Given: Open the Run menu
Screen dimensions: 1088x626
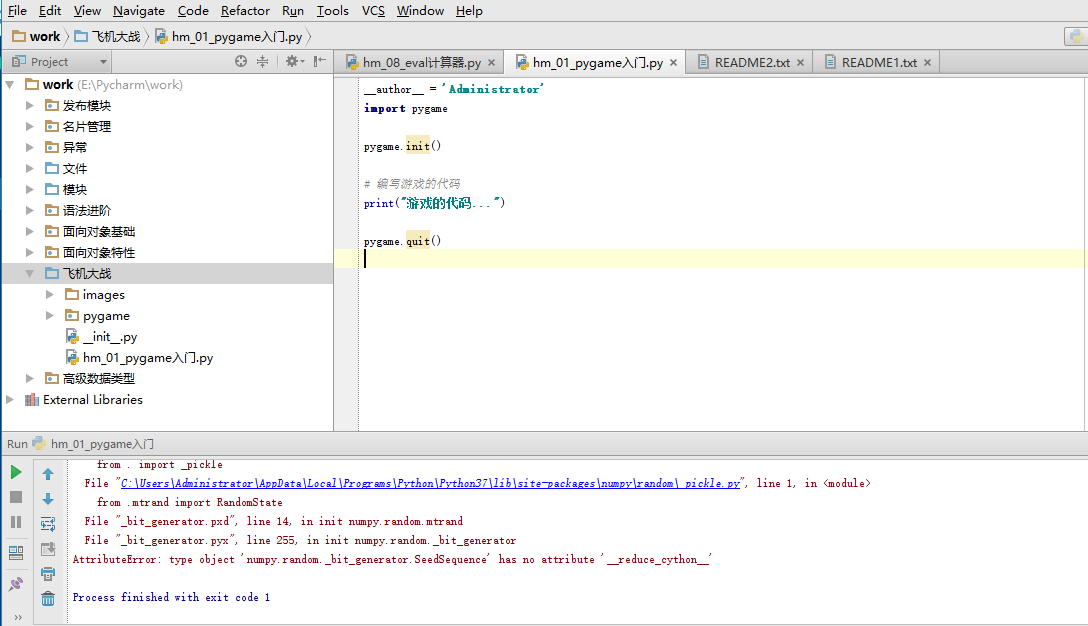Looking at the screenshot, I should click(293, 10).
